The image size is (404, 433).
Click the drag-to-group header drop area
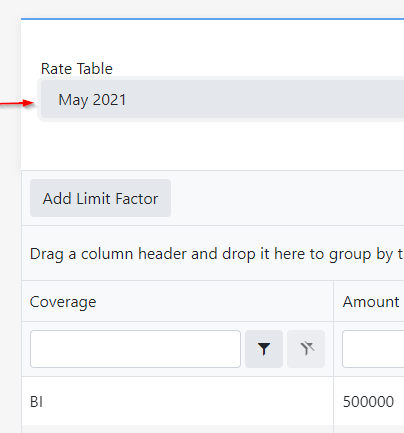(213, 253)
